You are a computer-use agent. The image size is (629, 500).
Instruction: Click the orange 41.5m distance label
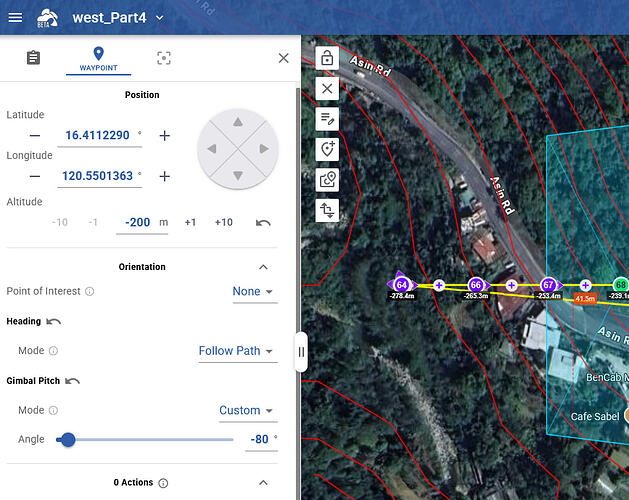pos(585,299)
